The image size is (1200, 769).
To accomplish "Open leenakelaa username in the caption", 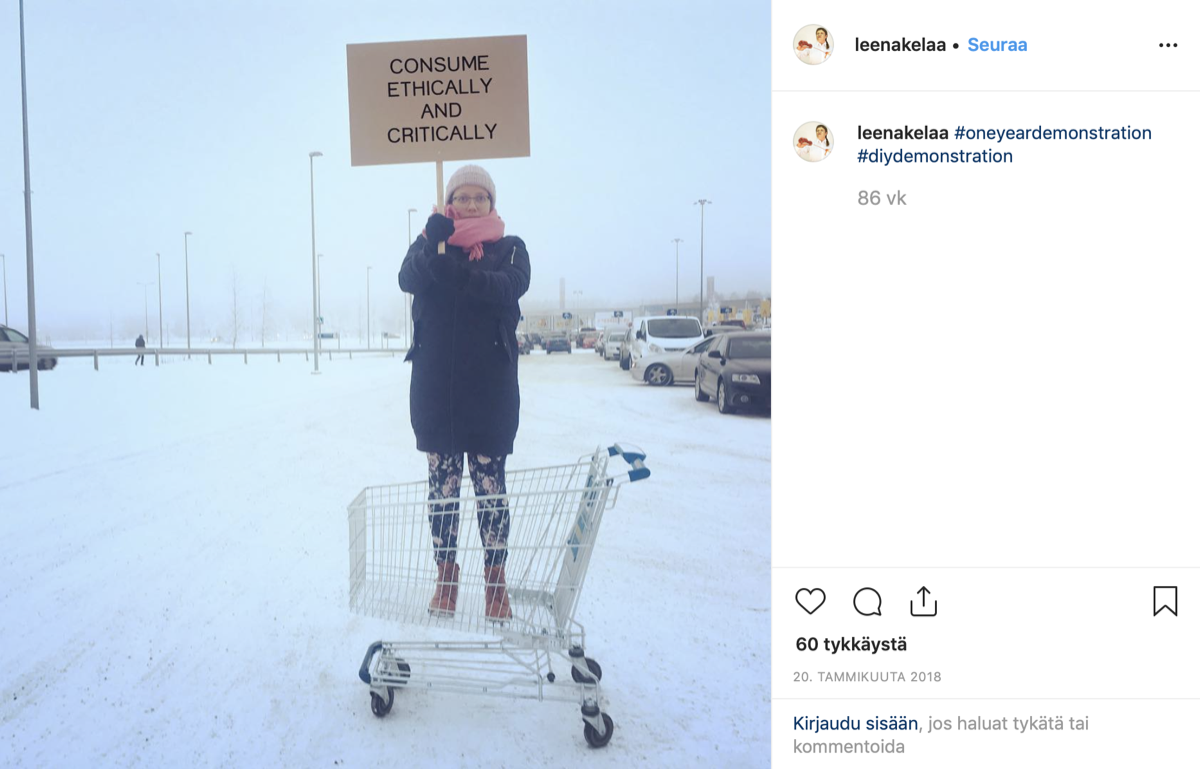I will (903, 133).
